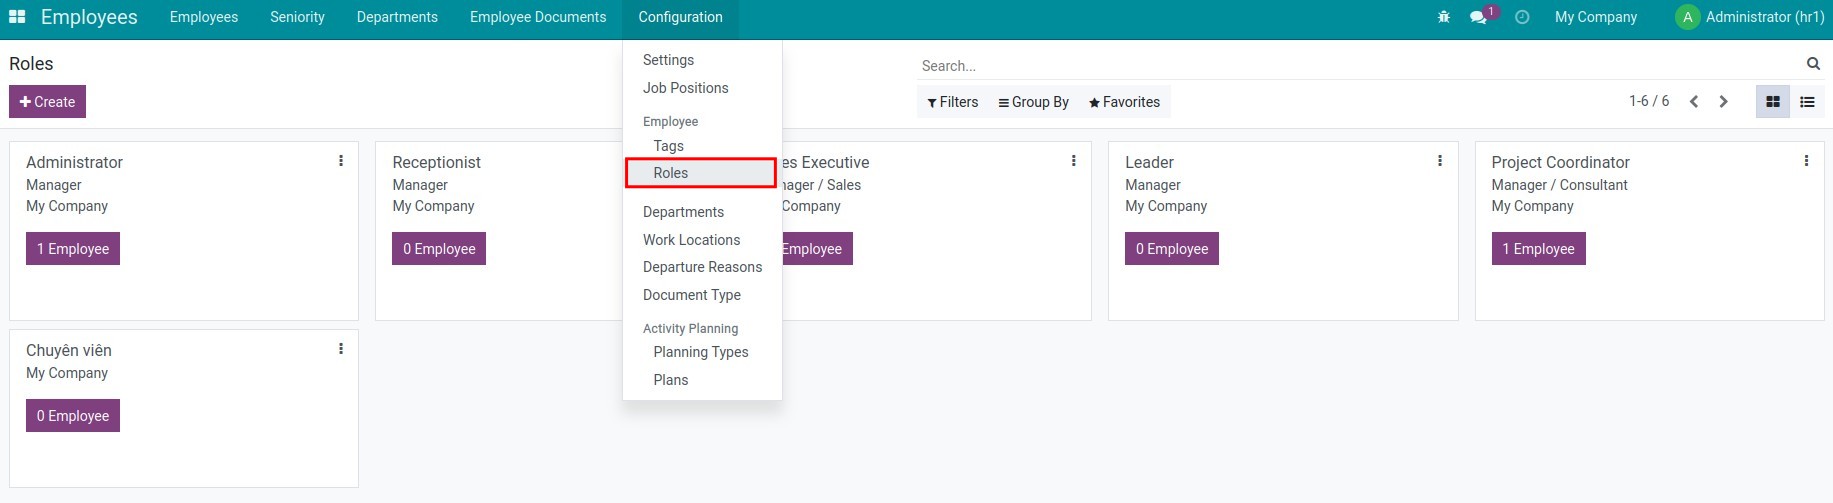Switch to list view

point(1807,102)
